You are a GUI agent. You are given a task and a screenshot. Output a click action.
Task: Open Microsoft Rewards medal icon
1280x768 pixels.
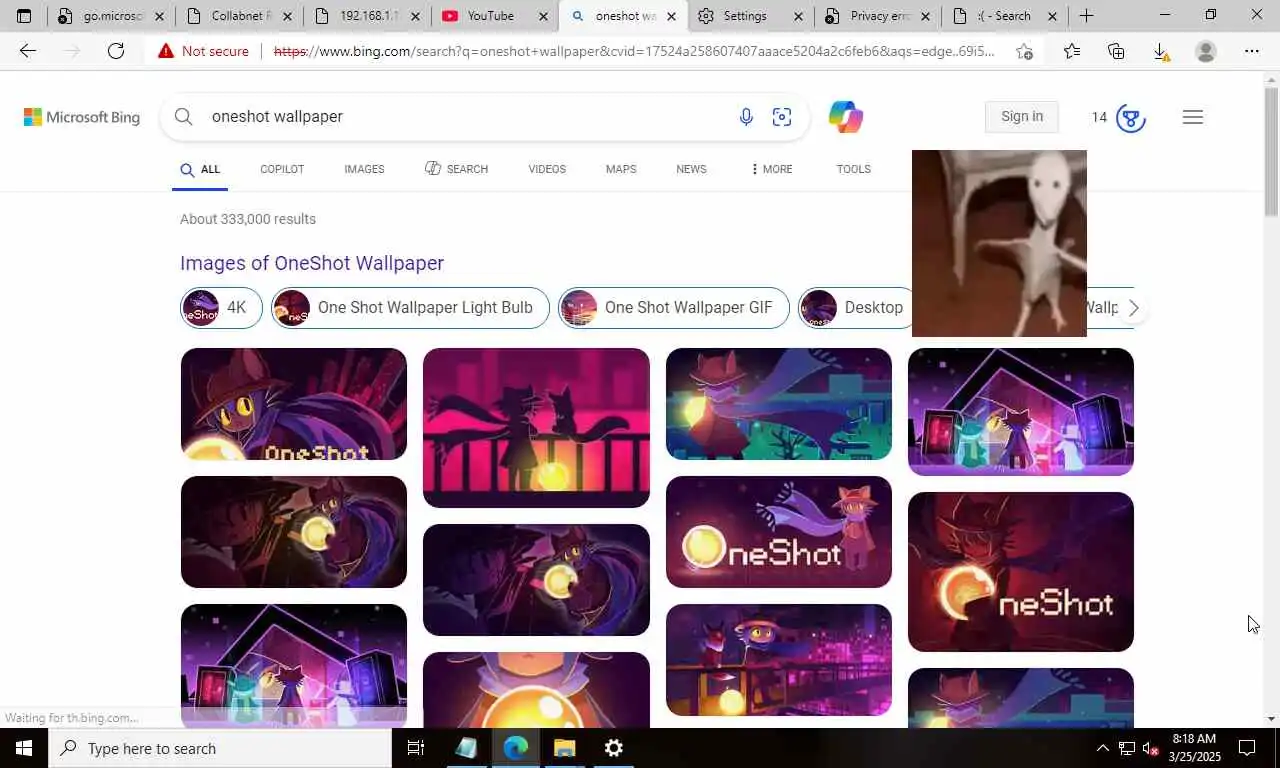(1131, 118)
